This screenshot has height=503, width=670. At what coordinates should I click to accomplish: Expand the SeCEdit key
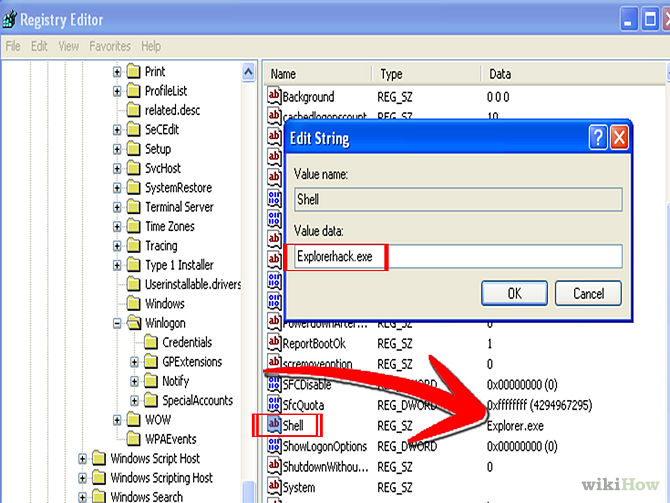pyautogui.click(x=117, y=130)
